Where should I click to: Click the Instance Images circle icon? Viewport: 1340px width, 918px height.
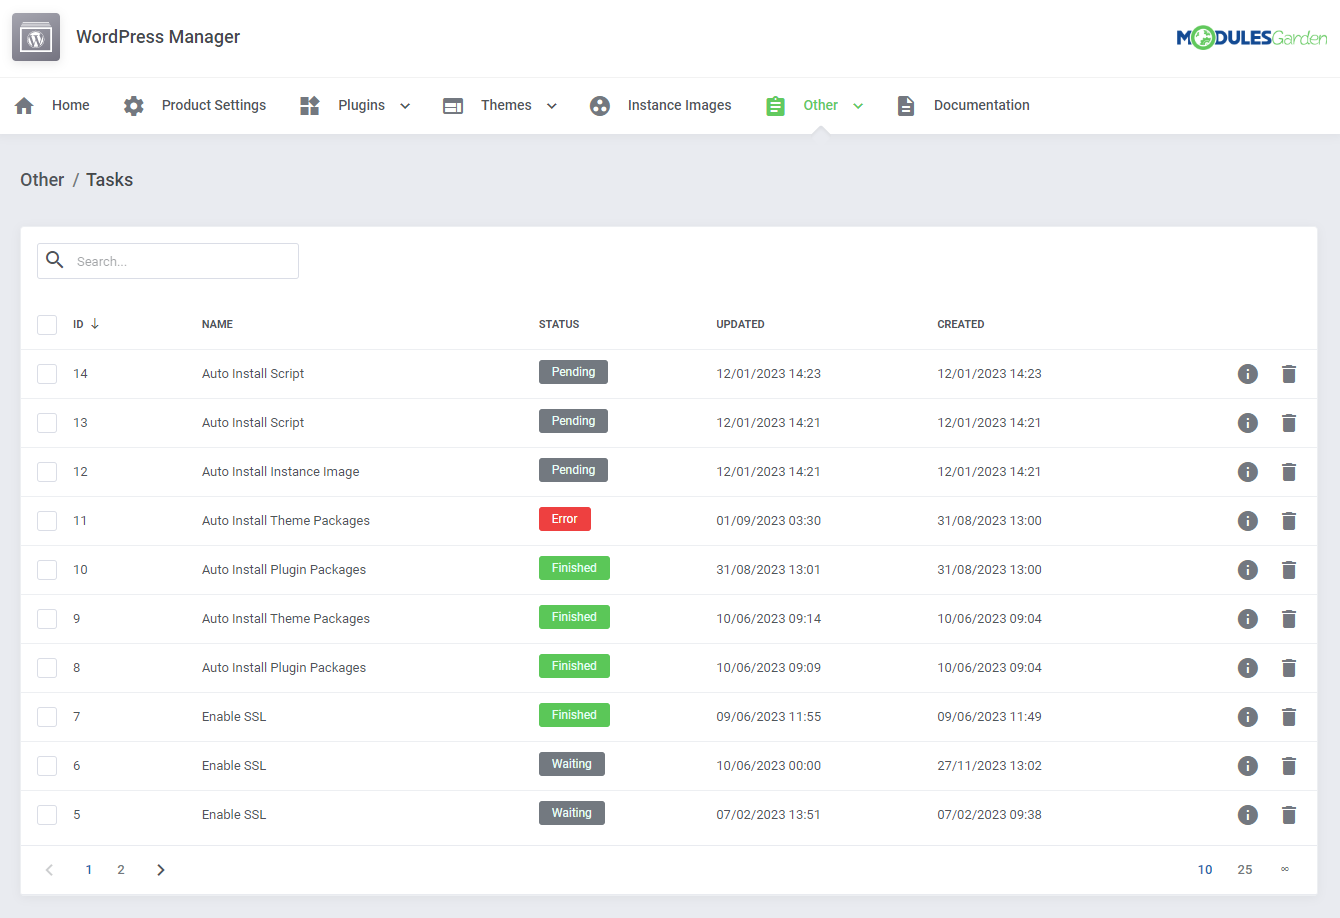tap(600, 106)
